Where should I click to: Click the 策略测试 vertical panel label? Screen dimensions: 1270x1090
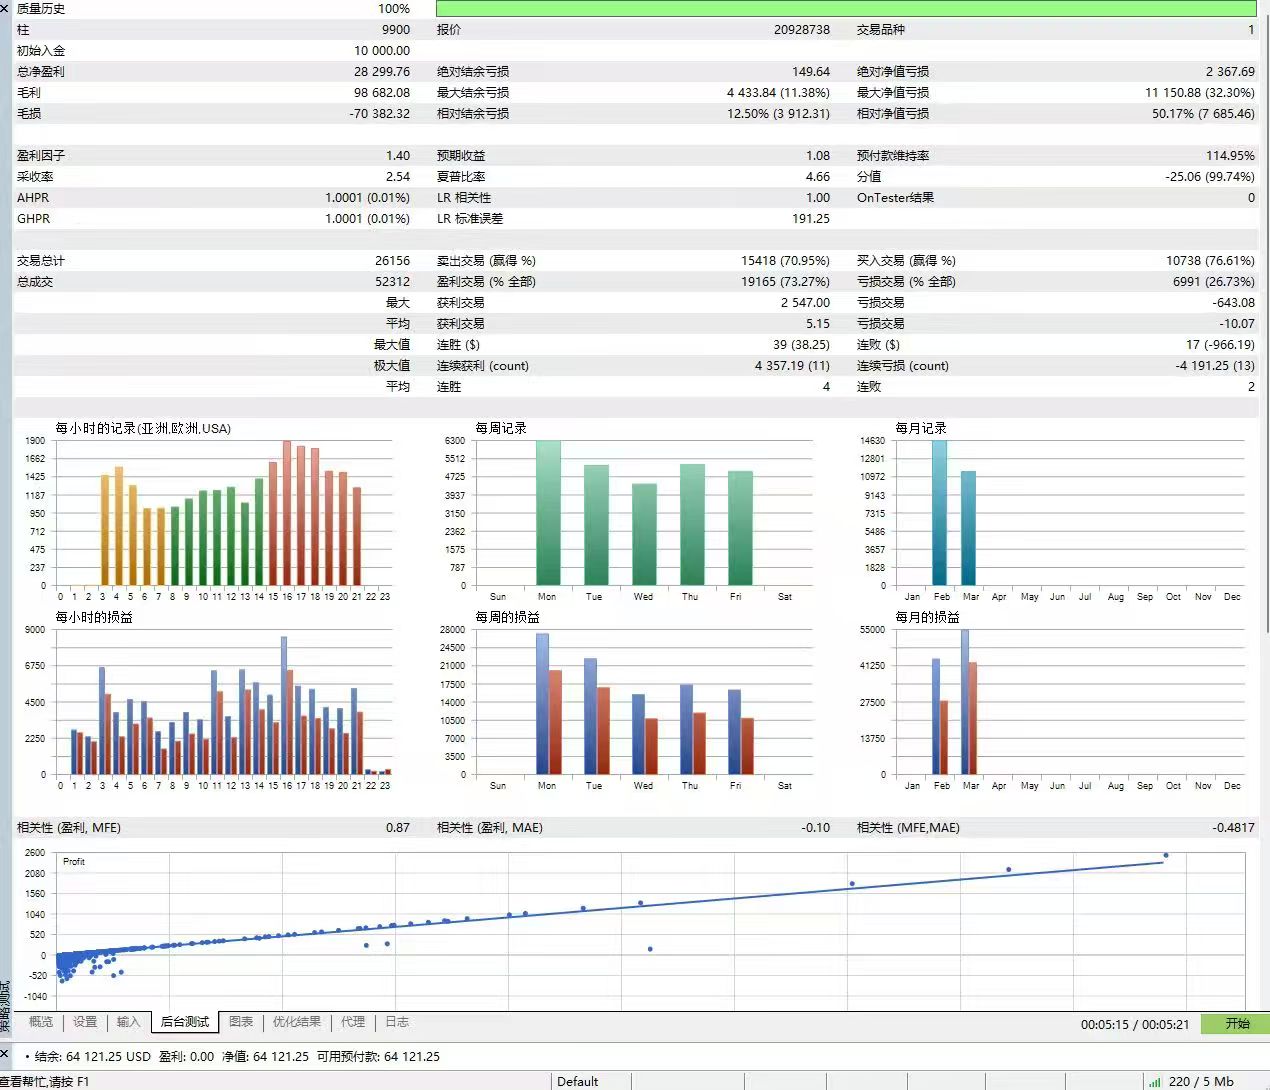tap(5, 1007)
